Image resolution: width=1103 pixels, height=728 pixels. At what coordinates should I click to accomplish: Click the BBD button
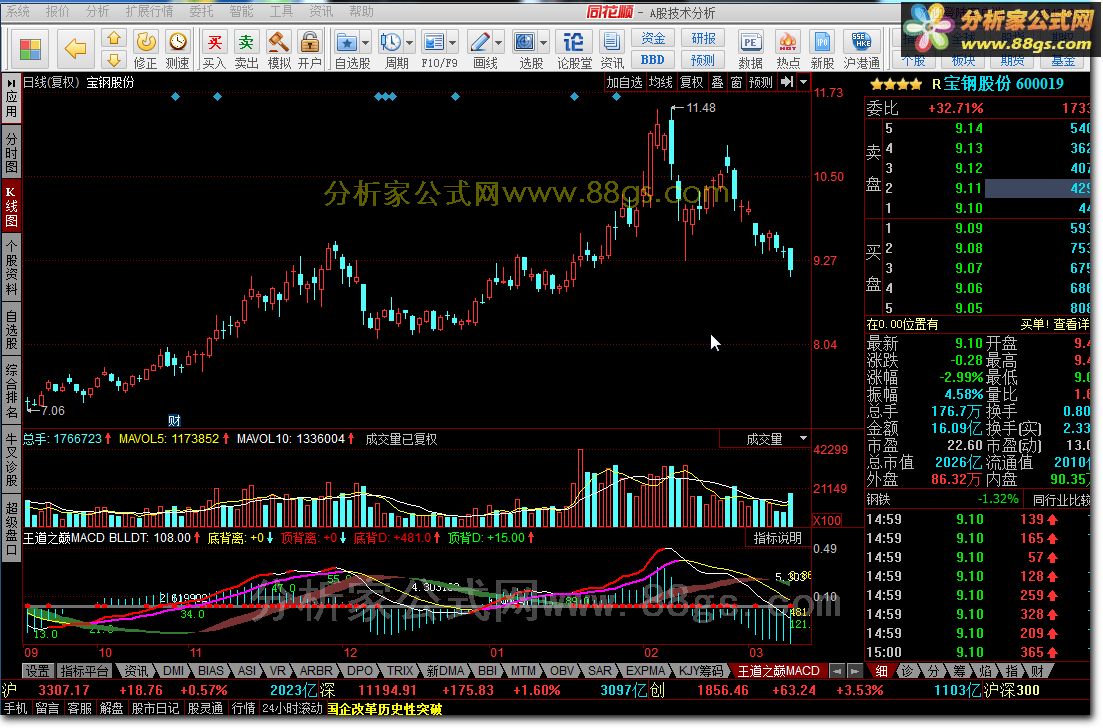coord(653,60)
